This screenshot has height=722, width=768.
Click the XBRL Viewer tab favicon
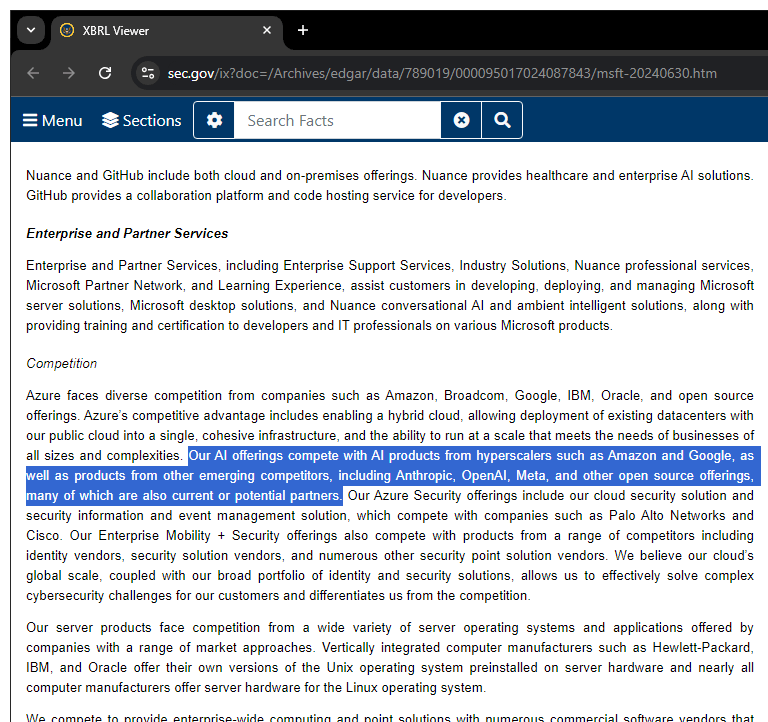click(x=67, y=30)
